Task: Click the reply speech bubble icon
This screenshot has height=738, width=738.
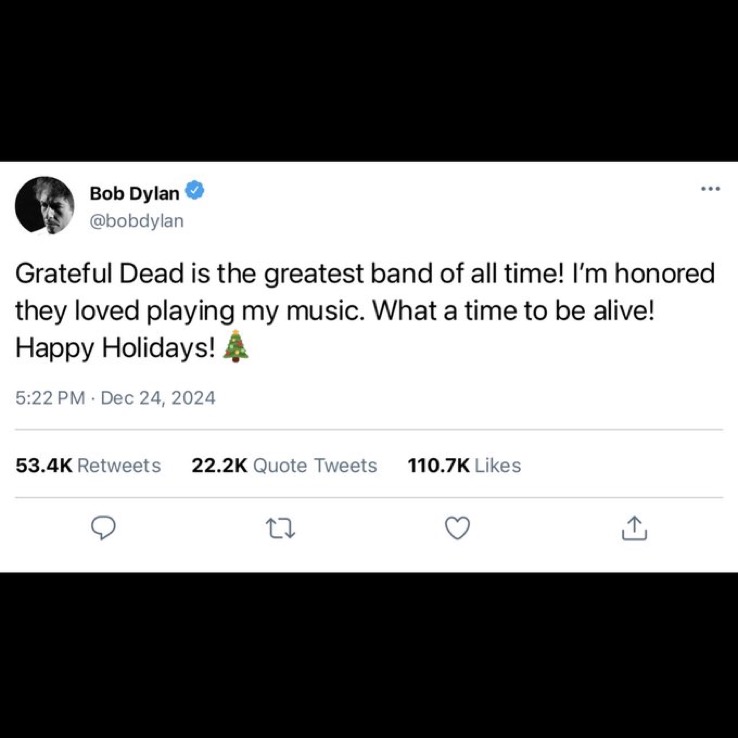Action: point(103,528)
